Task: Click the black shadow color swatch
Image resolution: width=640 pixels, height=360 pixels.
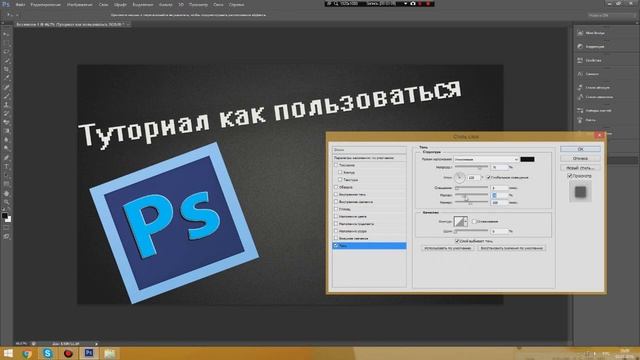Action: [x=527, y=159]
